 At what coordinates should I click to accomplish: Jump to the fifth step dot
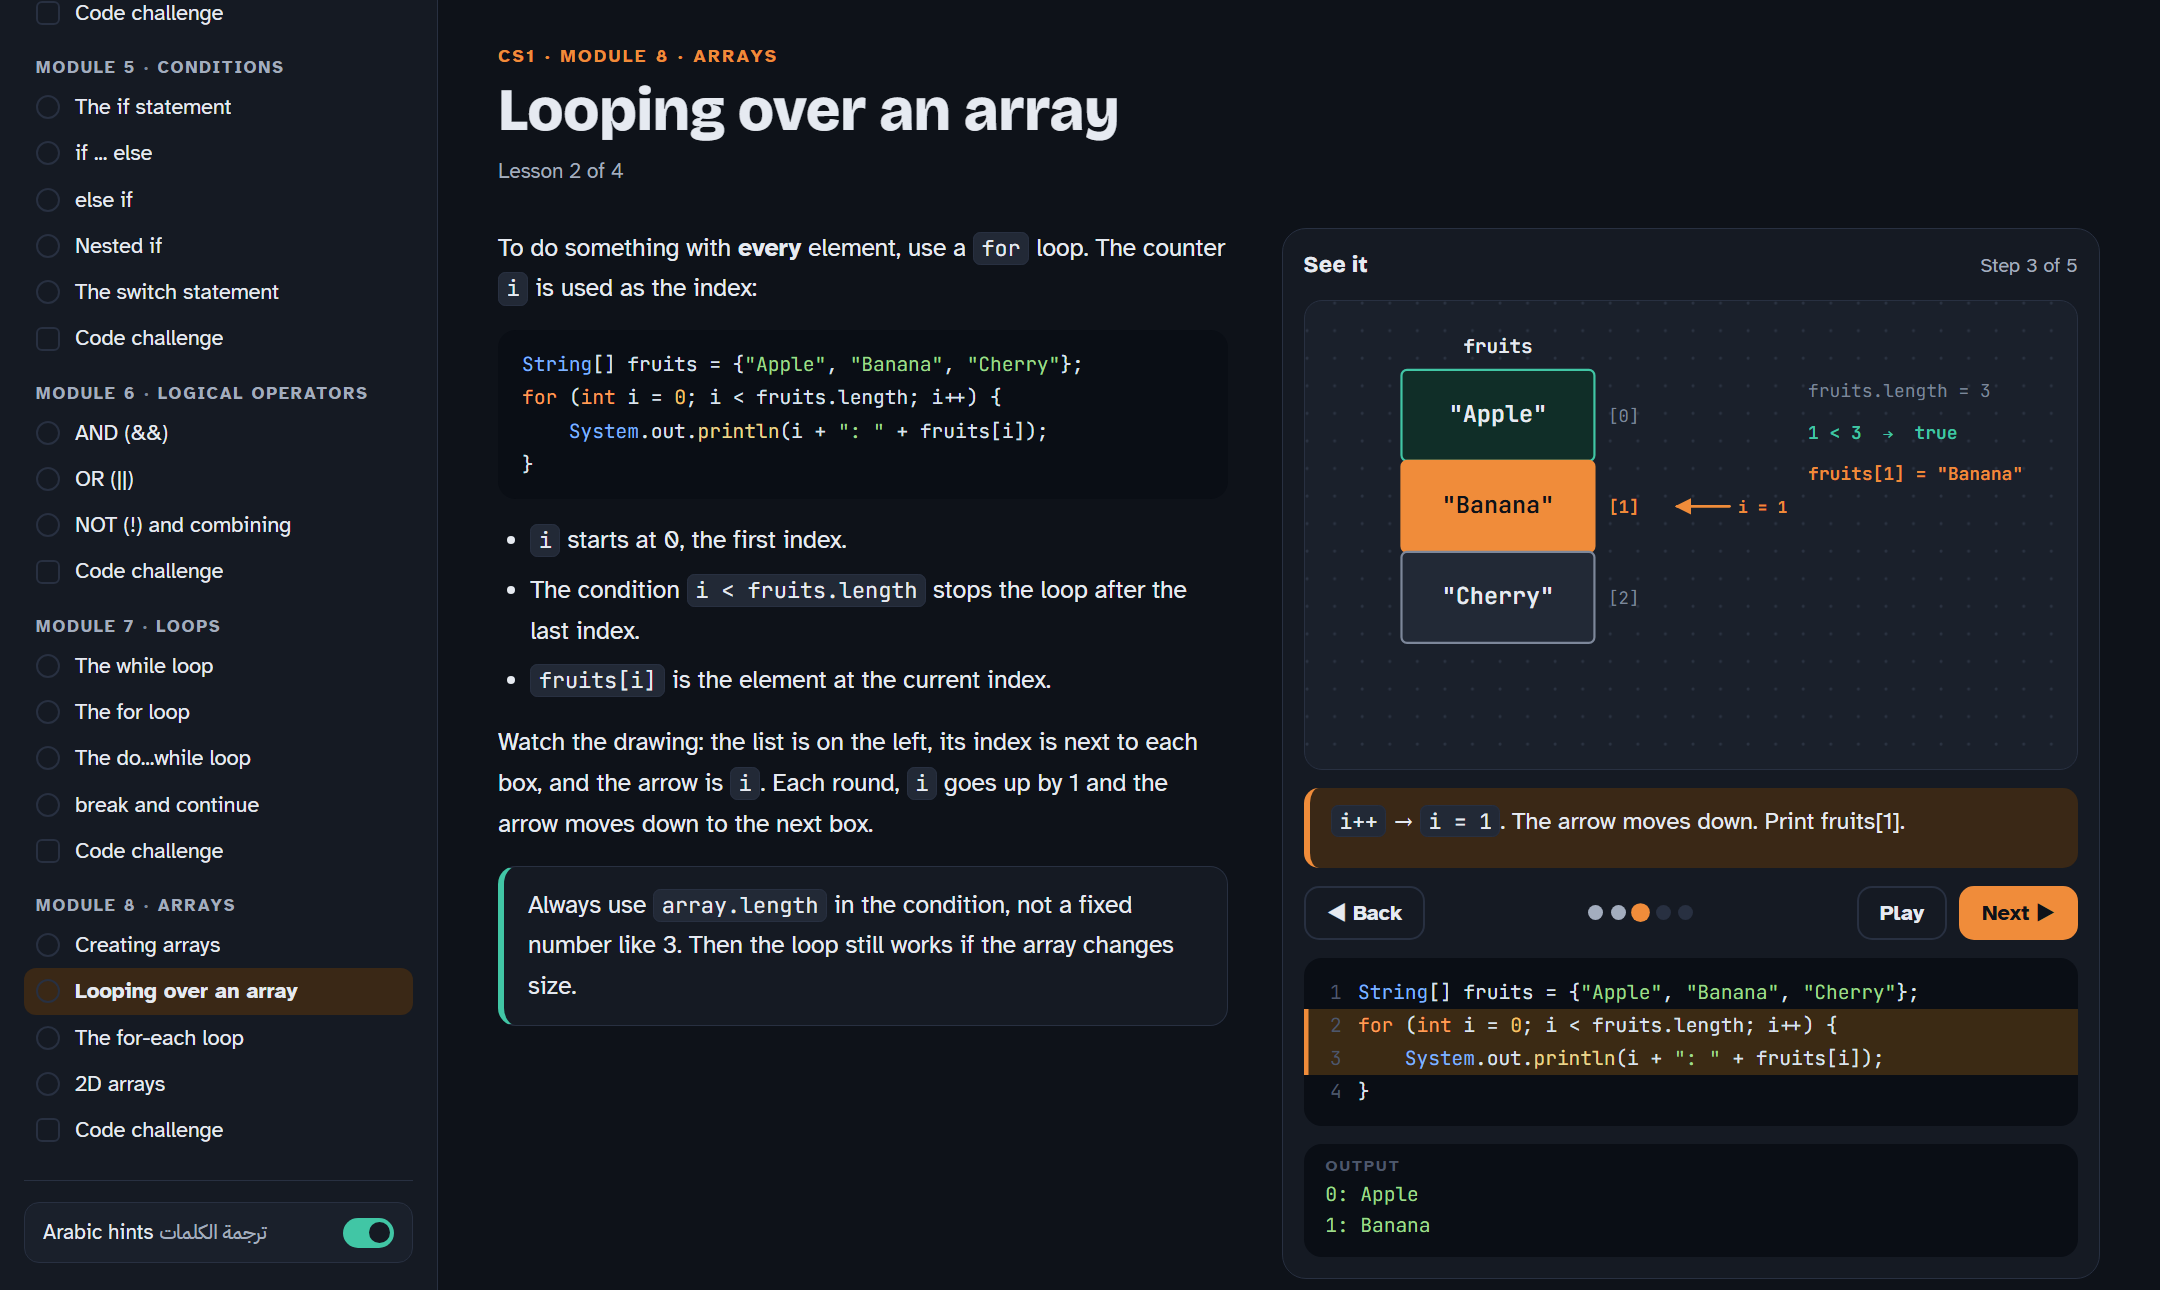(1686, 912)
